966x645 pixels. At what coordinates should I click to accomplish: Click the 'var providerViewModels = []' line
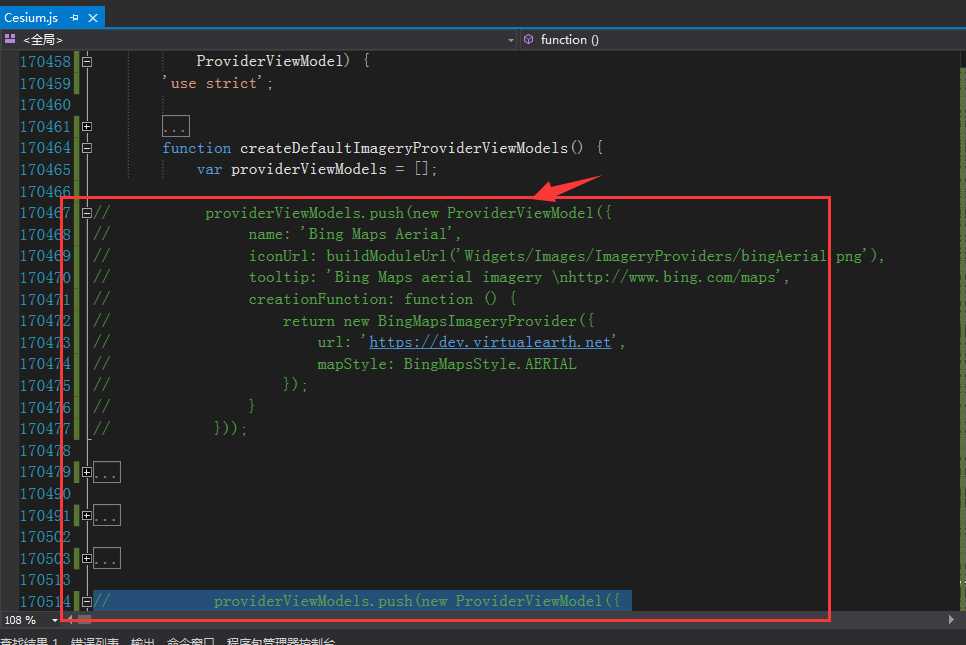317,169
